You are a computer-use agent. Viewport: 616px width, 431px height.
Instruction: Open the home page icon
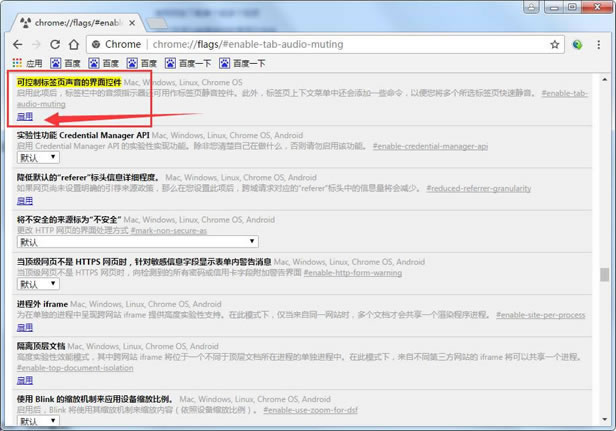(74, 44)
